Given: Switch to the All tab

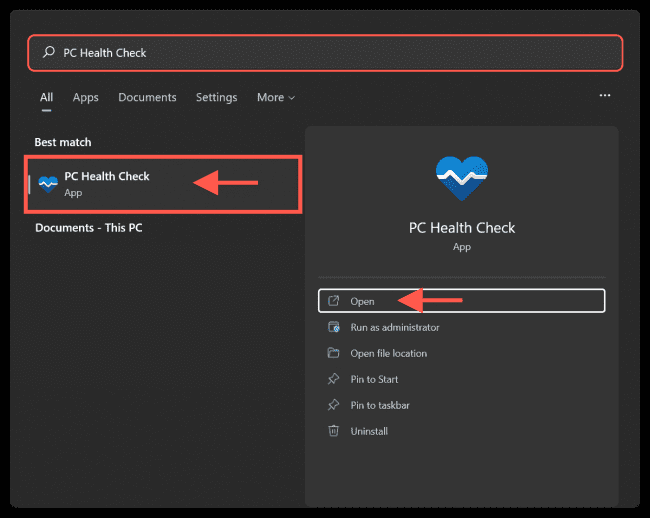Looking at the screenshot, I should coord(46,97).
